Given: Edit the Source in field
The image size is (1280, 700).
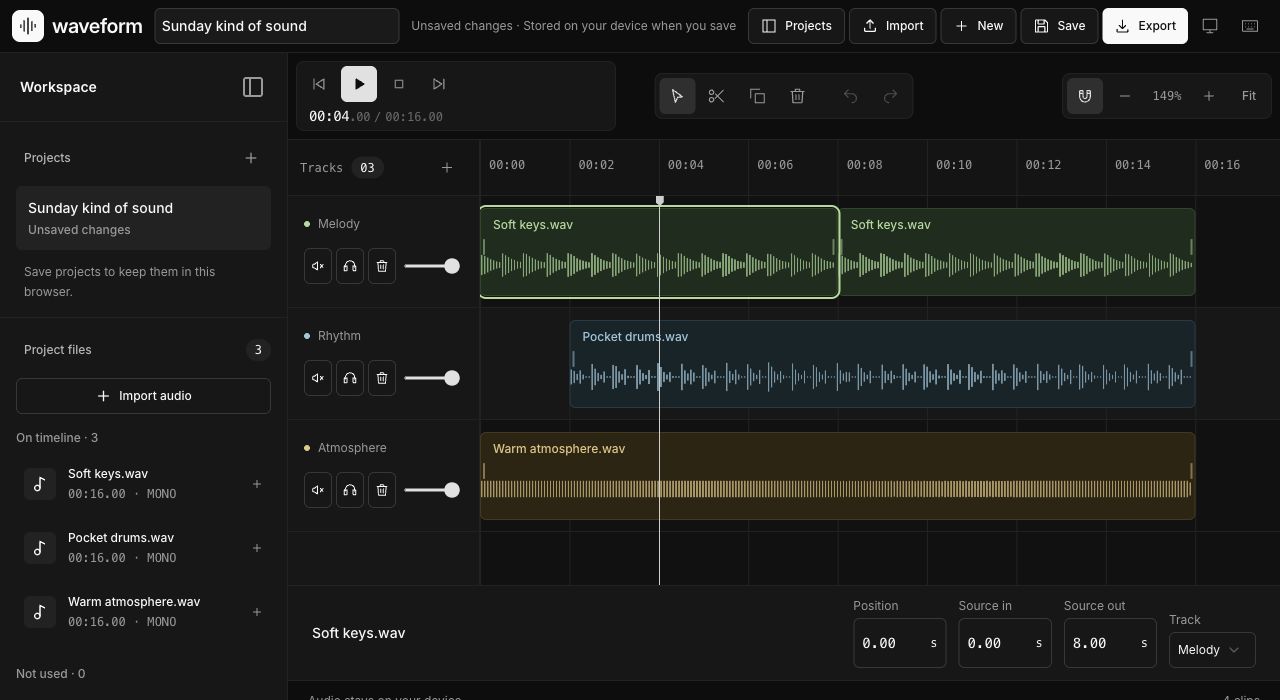Looking at the screenshot, I should coord(1004,643).
